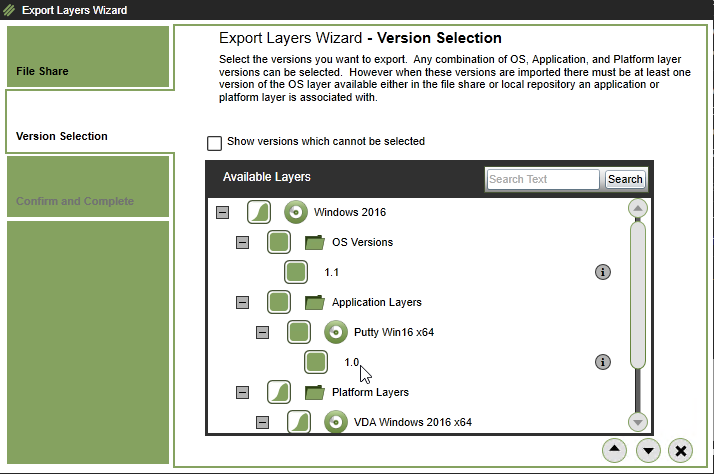
Task: Click the layer list scrollbar thumb
Action: point(638,295)
